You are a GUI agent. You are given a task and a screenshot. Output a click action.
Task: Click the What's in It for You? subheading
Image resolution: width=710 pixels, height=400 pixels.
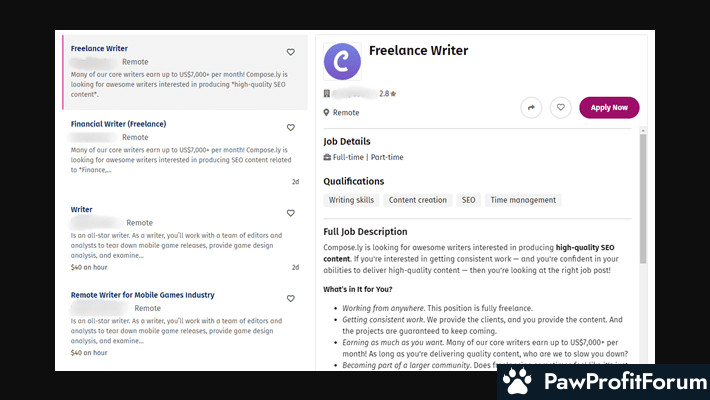(358, 289)
